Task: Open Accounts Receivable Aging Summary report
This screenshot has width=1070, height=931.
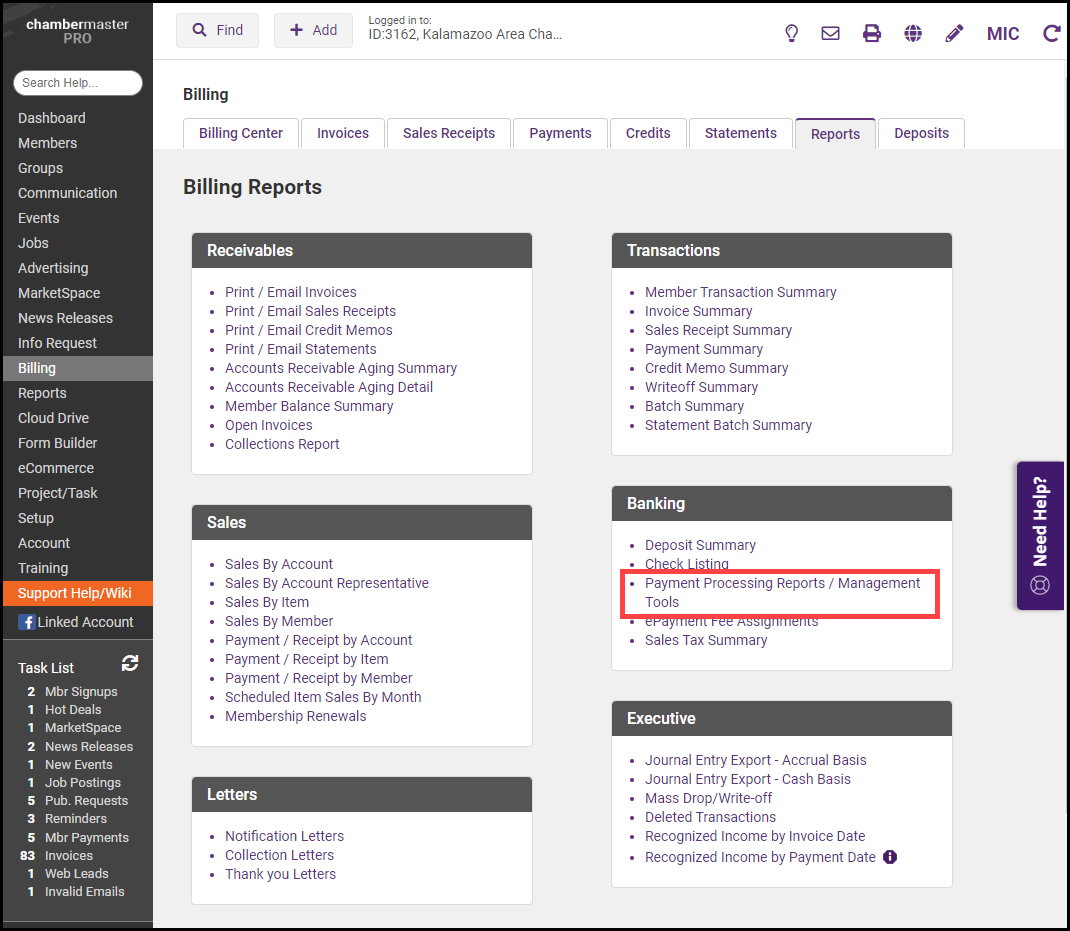Action: 341,368
